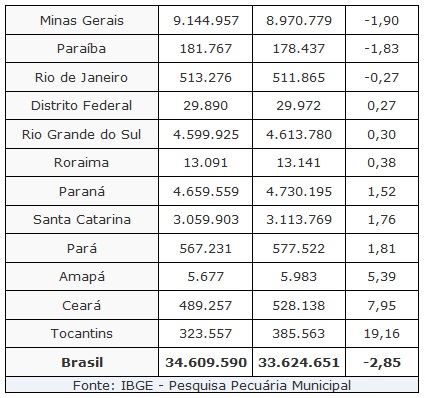Screen dimensions: 425x398
Task: Select the Rio de Janeiro cell
Action: point(82,77)
